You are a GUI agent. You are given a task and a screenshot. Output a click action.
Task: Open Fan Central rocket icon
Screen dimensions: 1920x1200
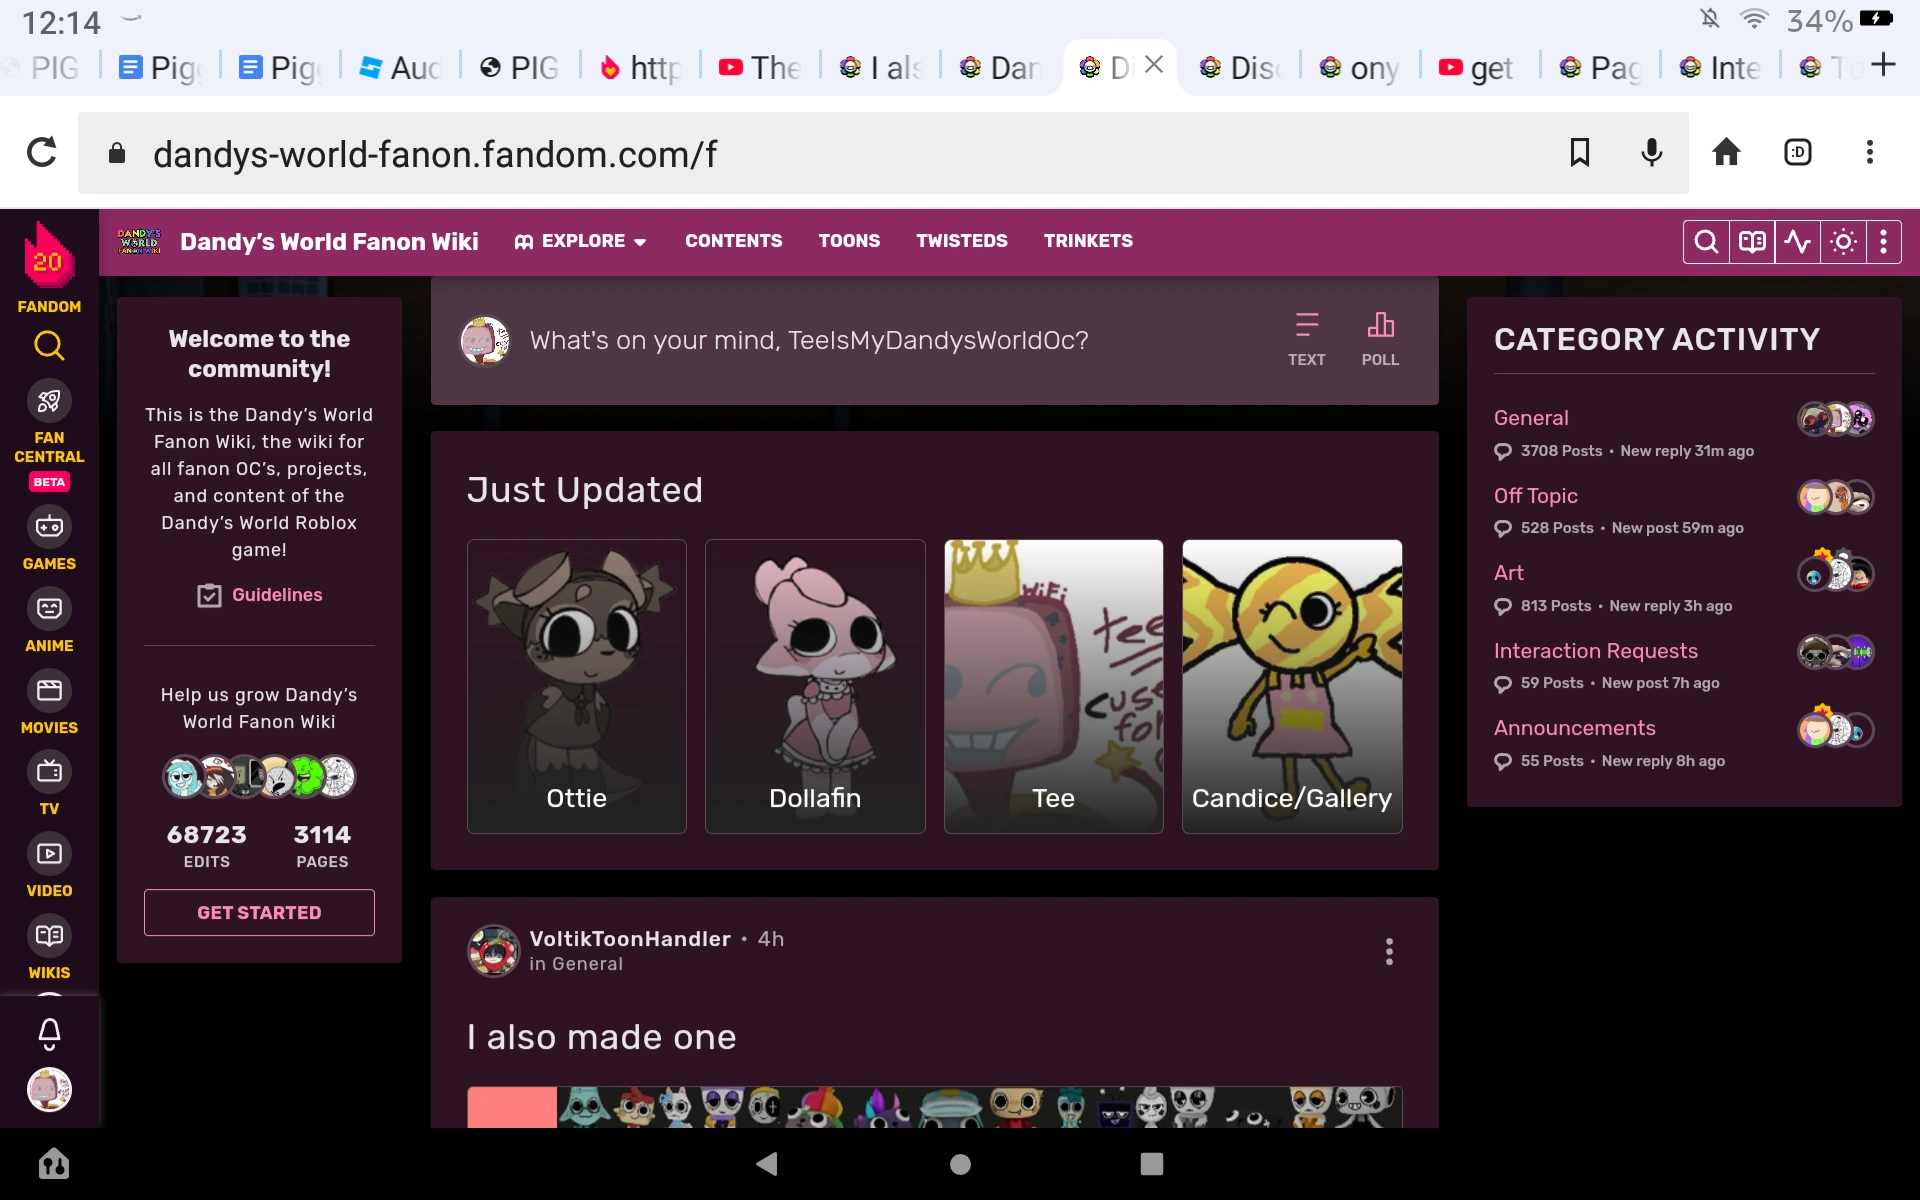pos(49,402)
